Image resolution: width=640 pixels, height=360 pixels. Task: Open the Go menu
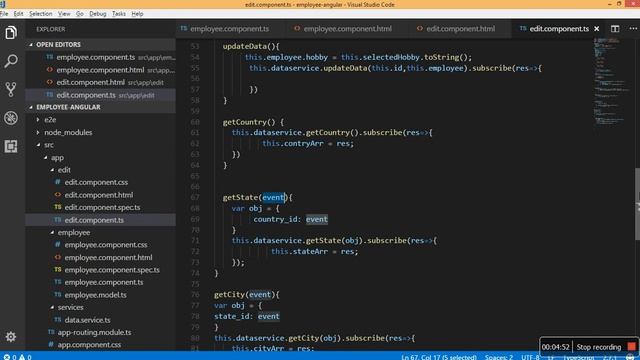(x=80, y=14)
